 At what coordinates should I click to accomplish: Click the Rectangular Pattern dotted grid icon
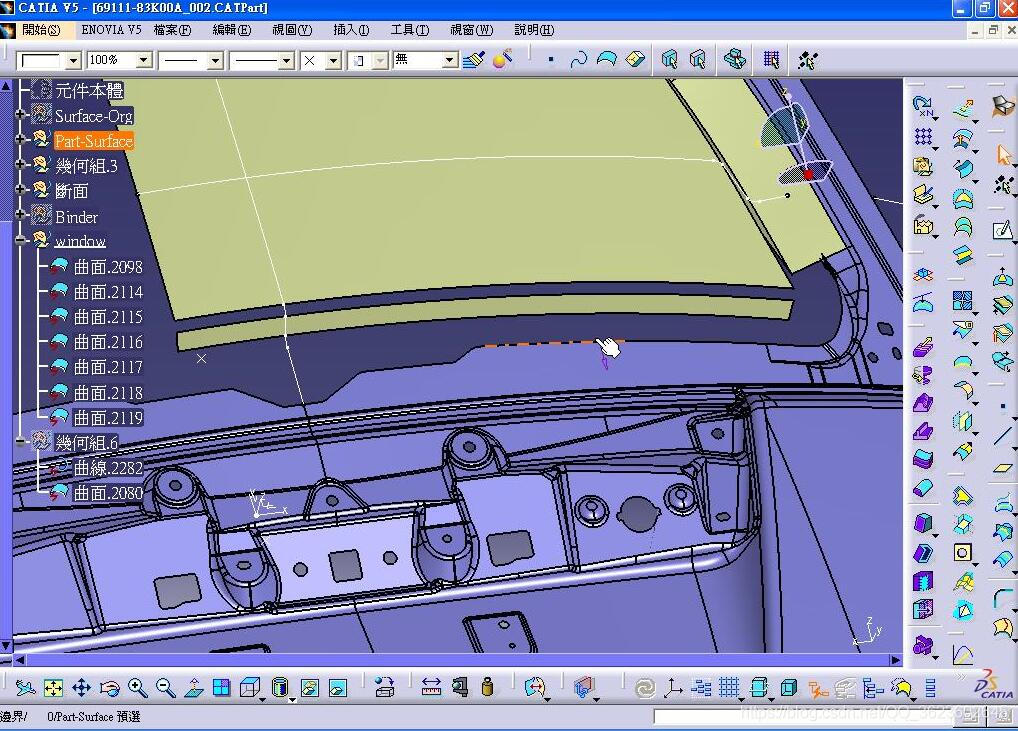tap(923, 136)
